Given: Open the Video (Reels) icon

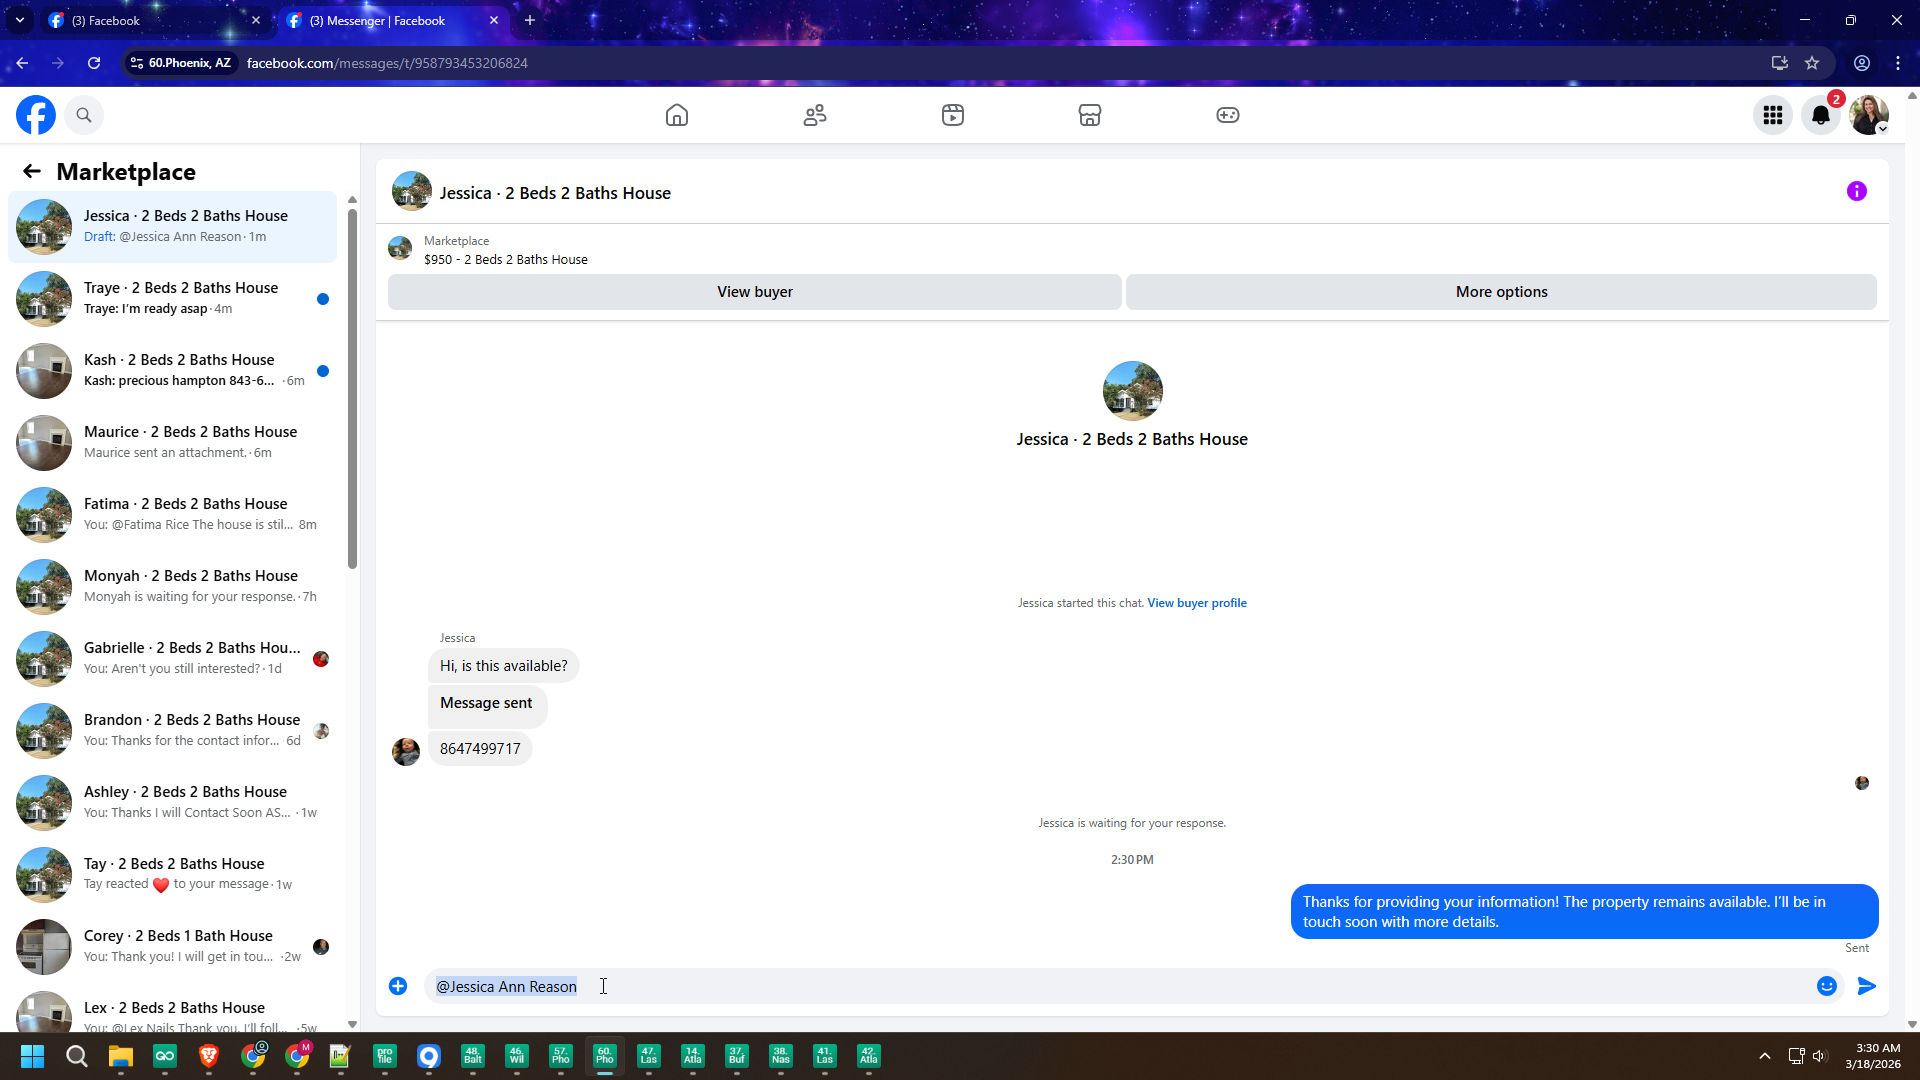Looking at the screenshot, I should tap(953, 115).
